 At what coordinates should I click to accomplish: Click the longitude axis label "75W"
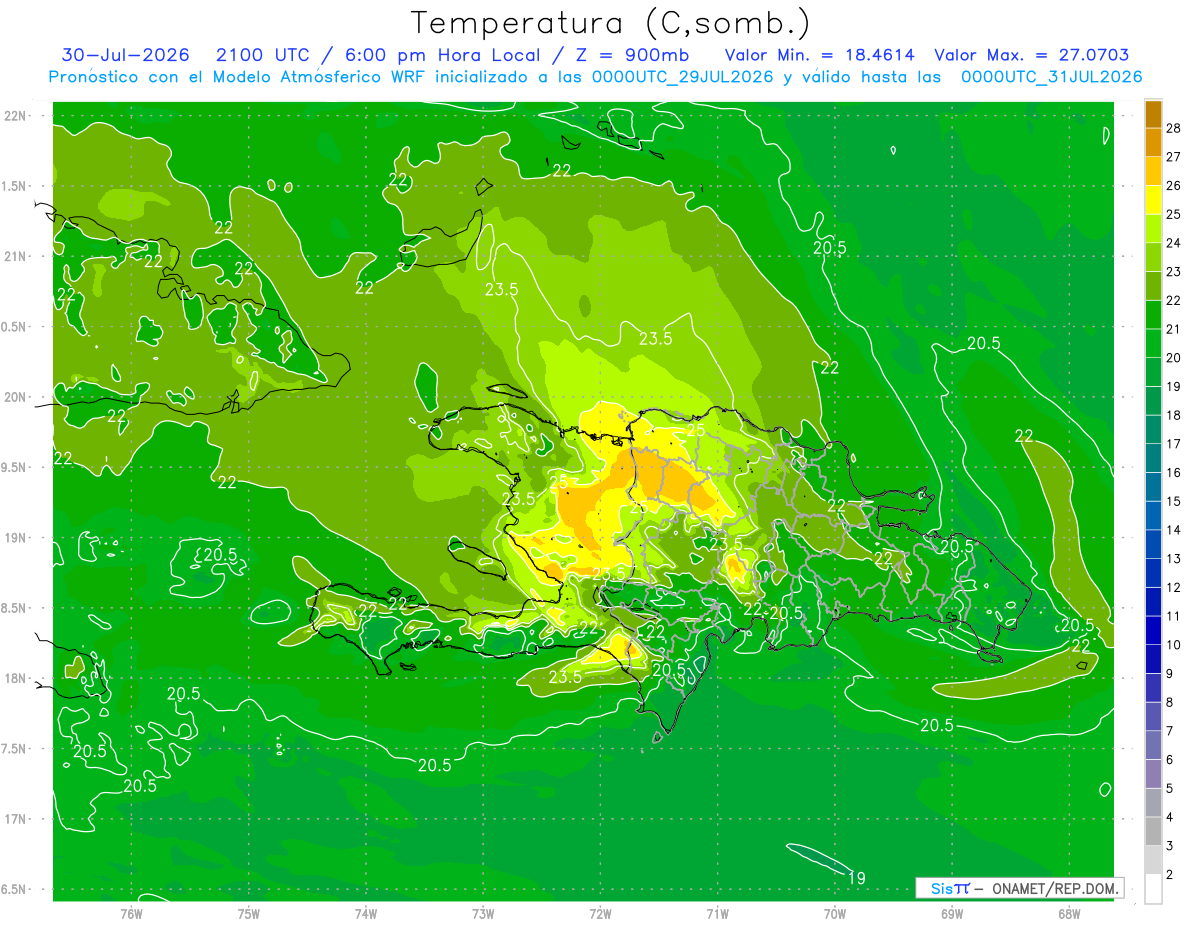point(249,913)
